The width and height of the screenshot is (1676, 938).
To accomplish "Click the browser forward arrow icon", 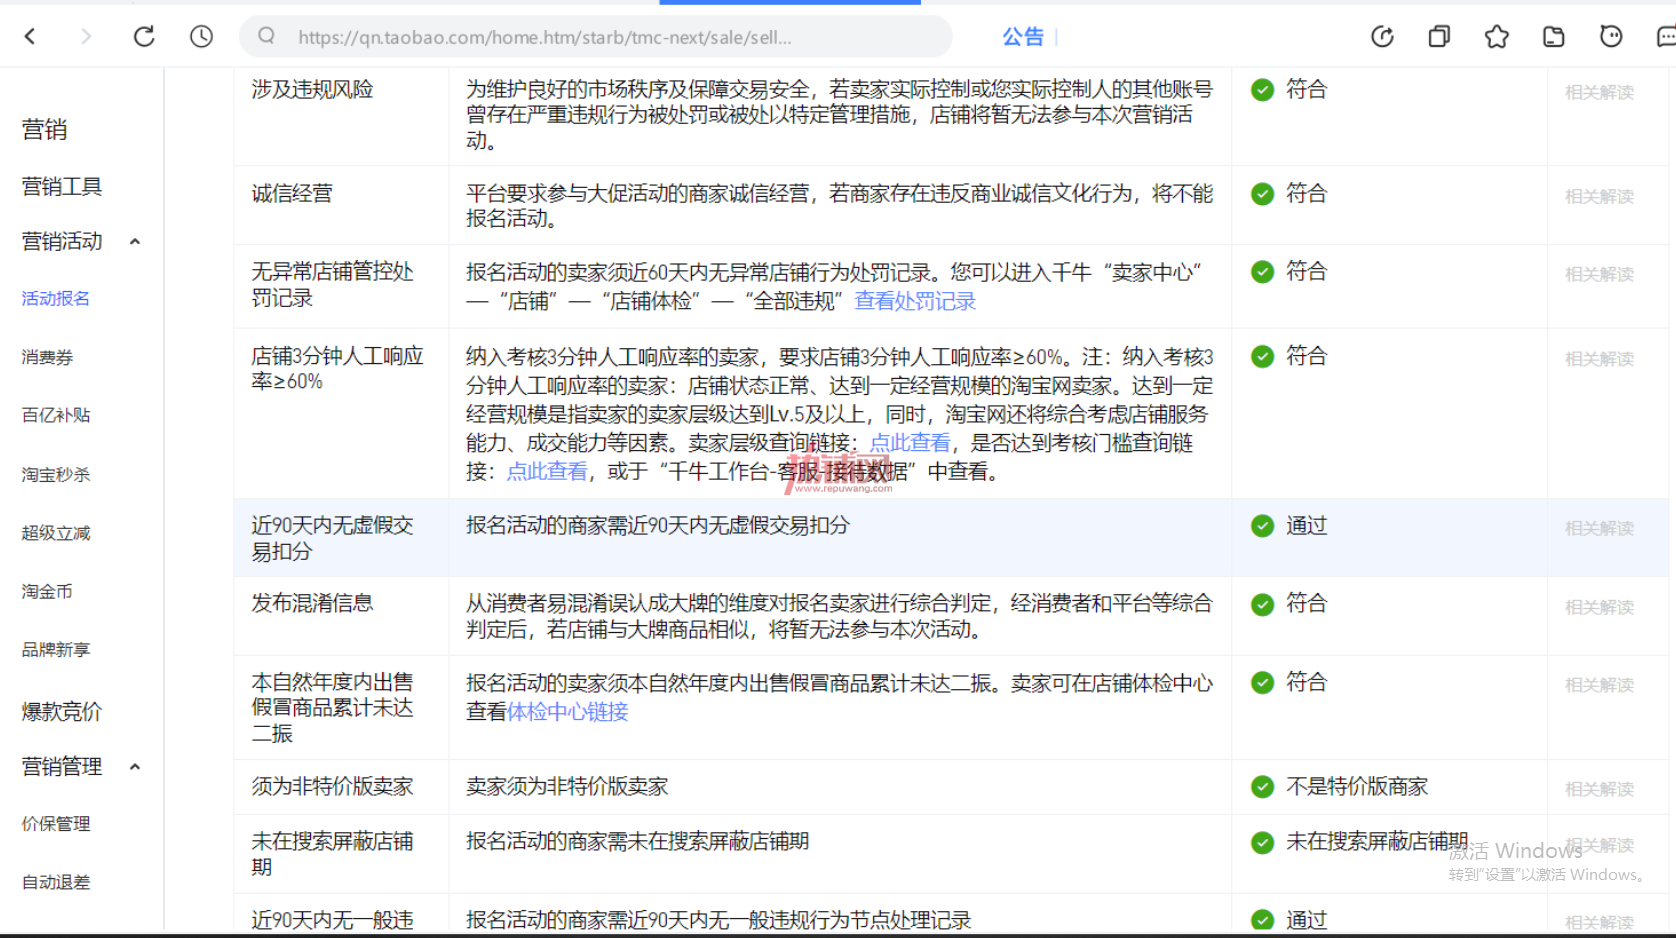I will pos(86,37).
